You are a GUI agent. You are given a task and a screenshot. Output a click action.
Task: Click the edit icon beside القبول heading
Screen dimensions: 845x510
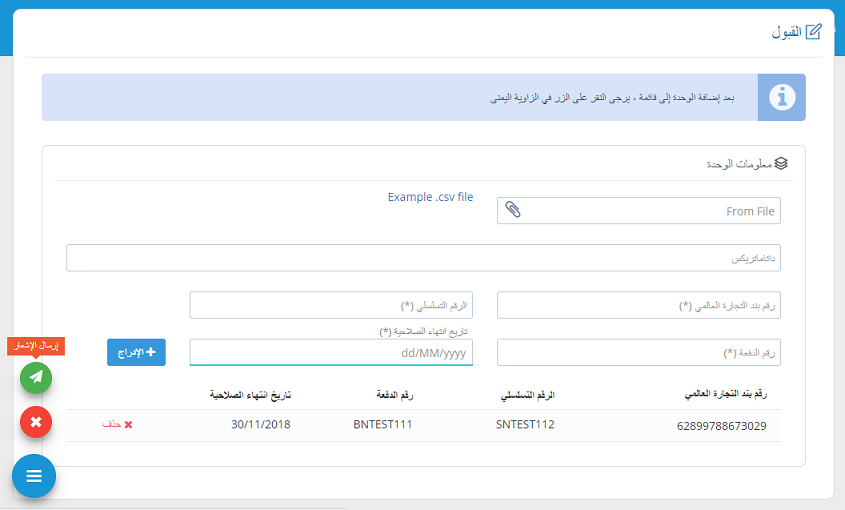click(813, 32)
